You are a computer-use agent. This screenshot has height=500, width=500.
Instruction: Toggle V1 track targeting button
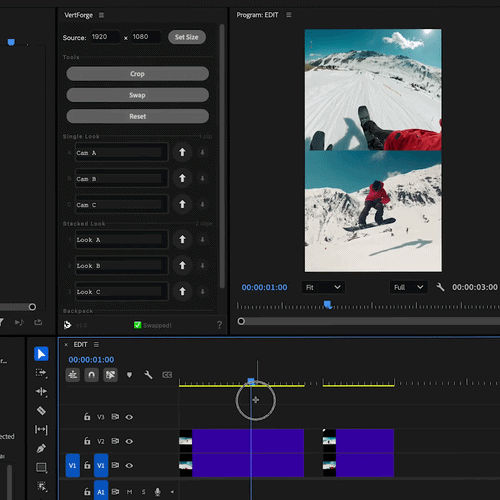[x=101, y=465]
